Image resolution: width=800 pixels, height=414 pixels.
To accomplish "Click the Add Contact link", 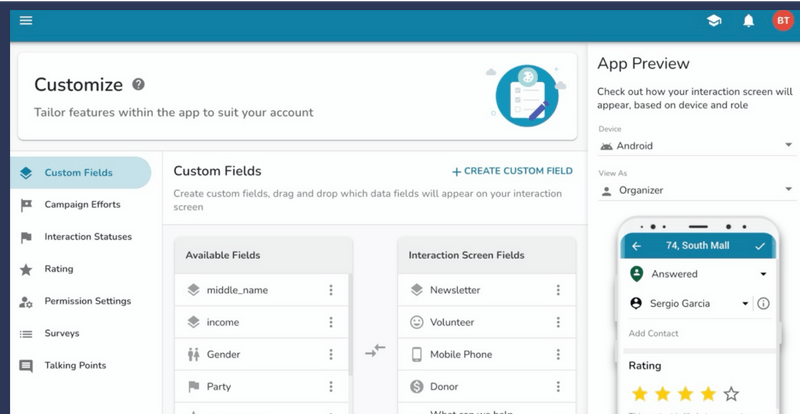I will (654, 333).
